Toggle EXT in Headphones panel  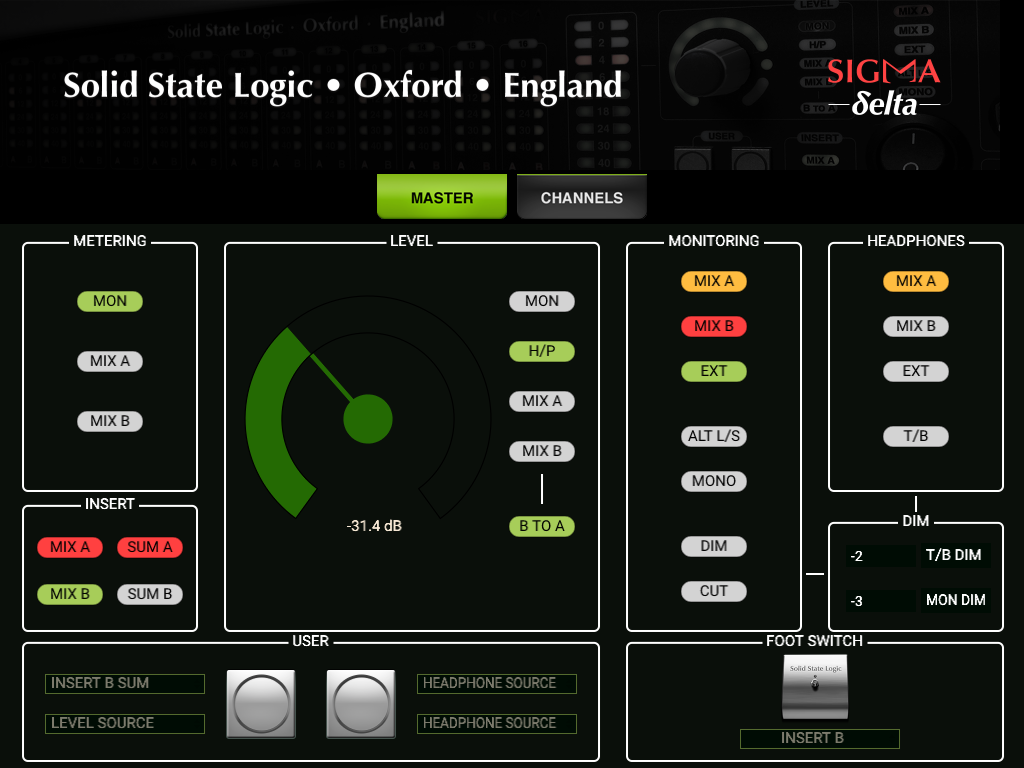[x=916, y=371]
